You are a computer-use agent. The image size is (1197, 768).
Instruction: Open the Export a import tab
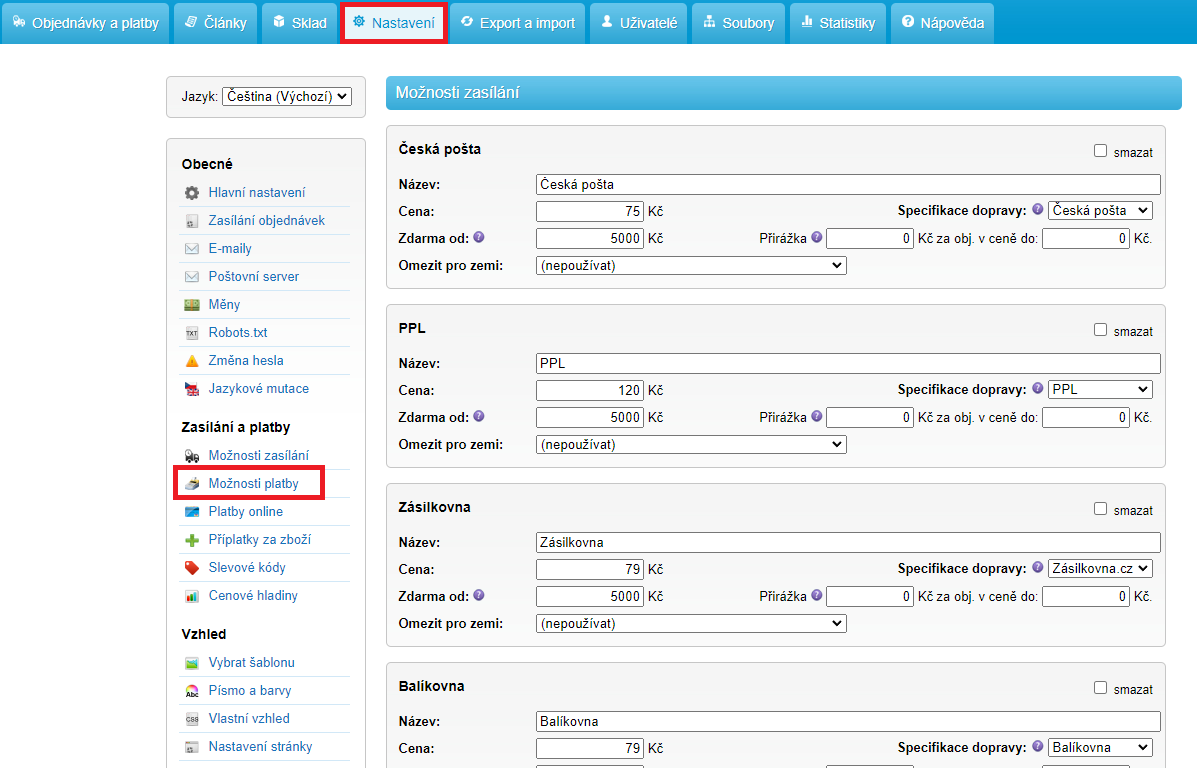(518, 23)
